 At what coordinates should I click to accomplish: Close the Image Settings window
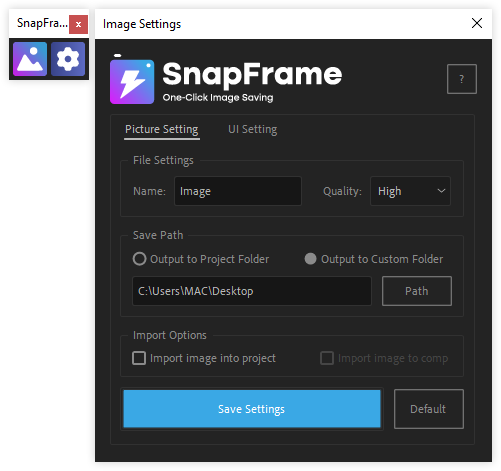coord(477,23)
